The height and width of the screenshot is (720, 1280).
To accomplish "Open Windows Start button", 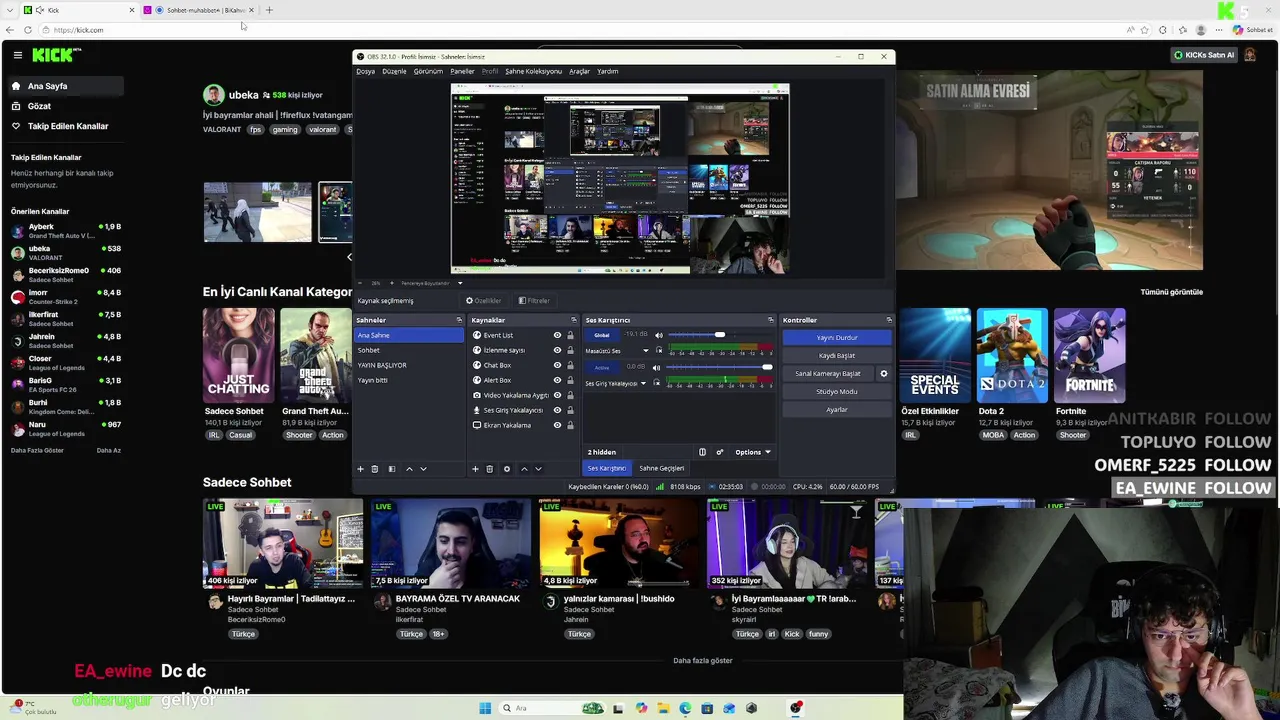I will (485, 708).
